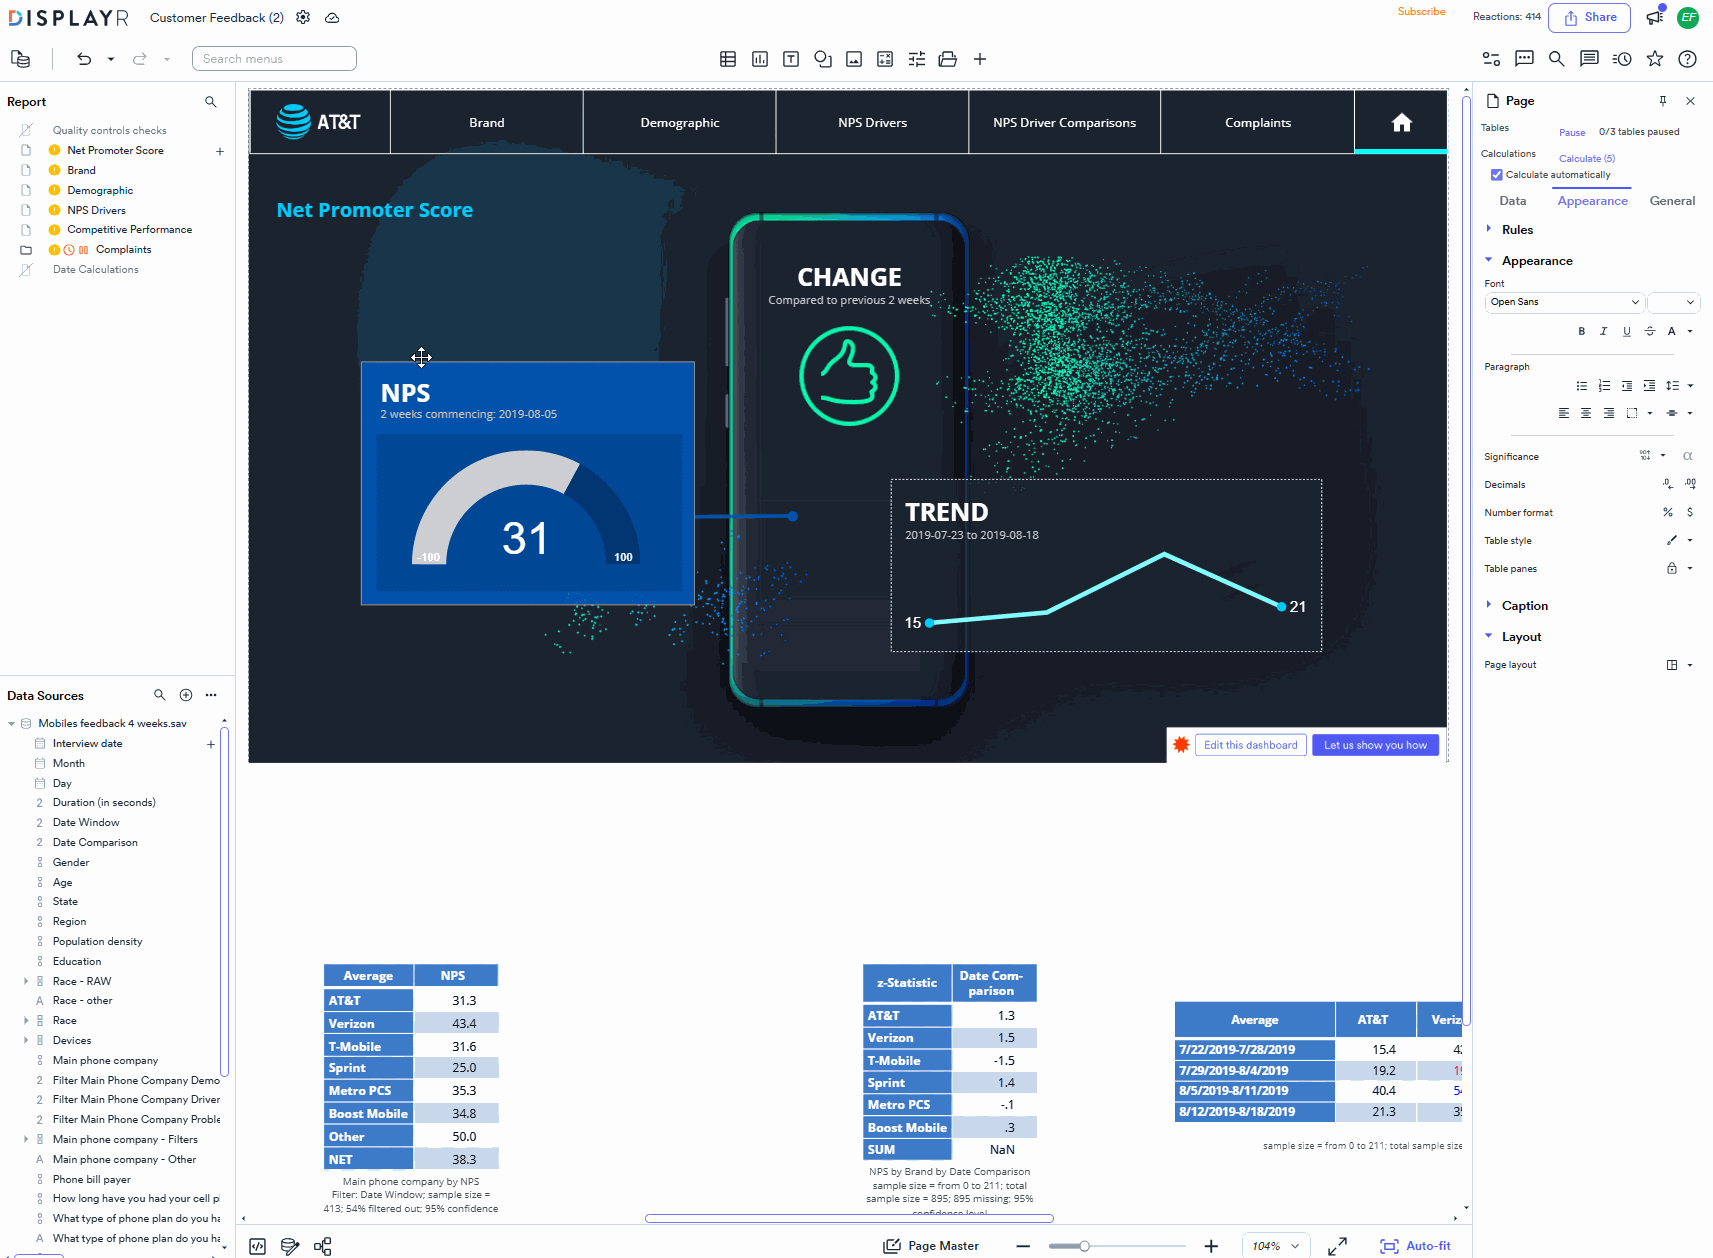The image size is (1713, 1258).
Task: Open search using the magnifier icon
Action: tap(1556, 59)
